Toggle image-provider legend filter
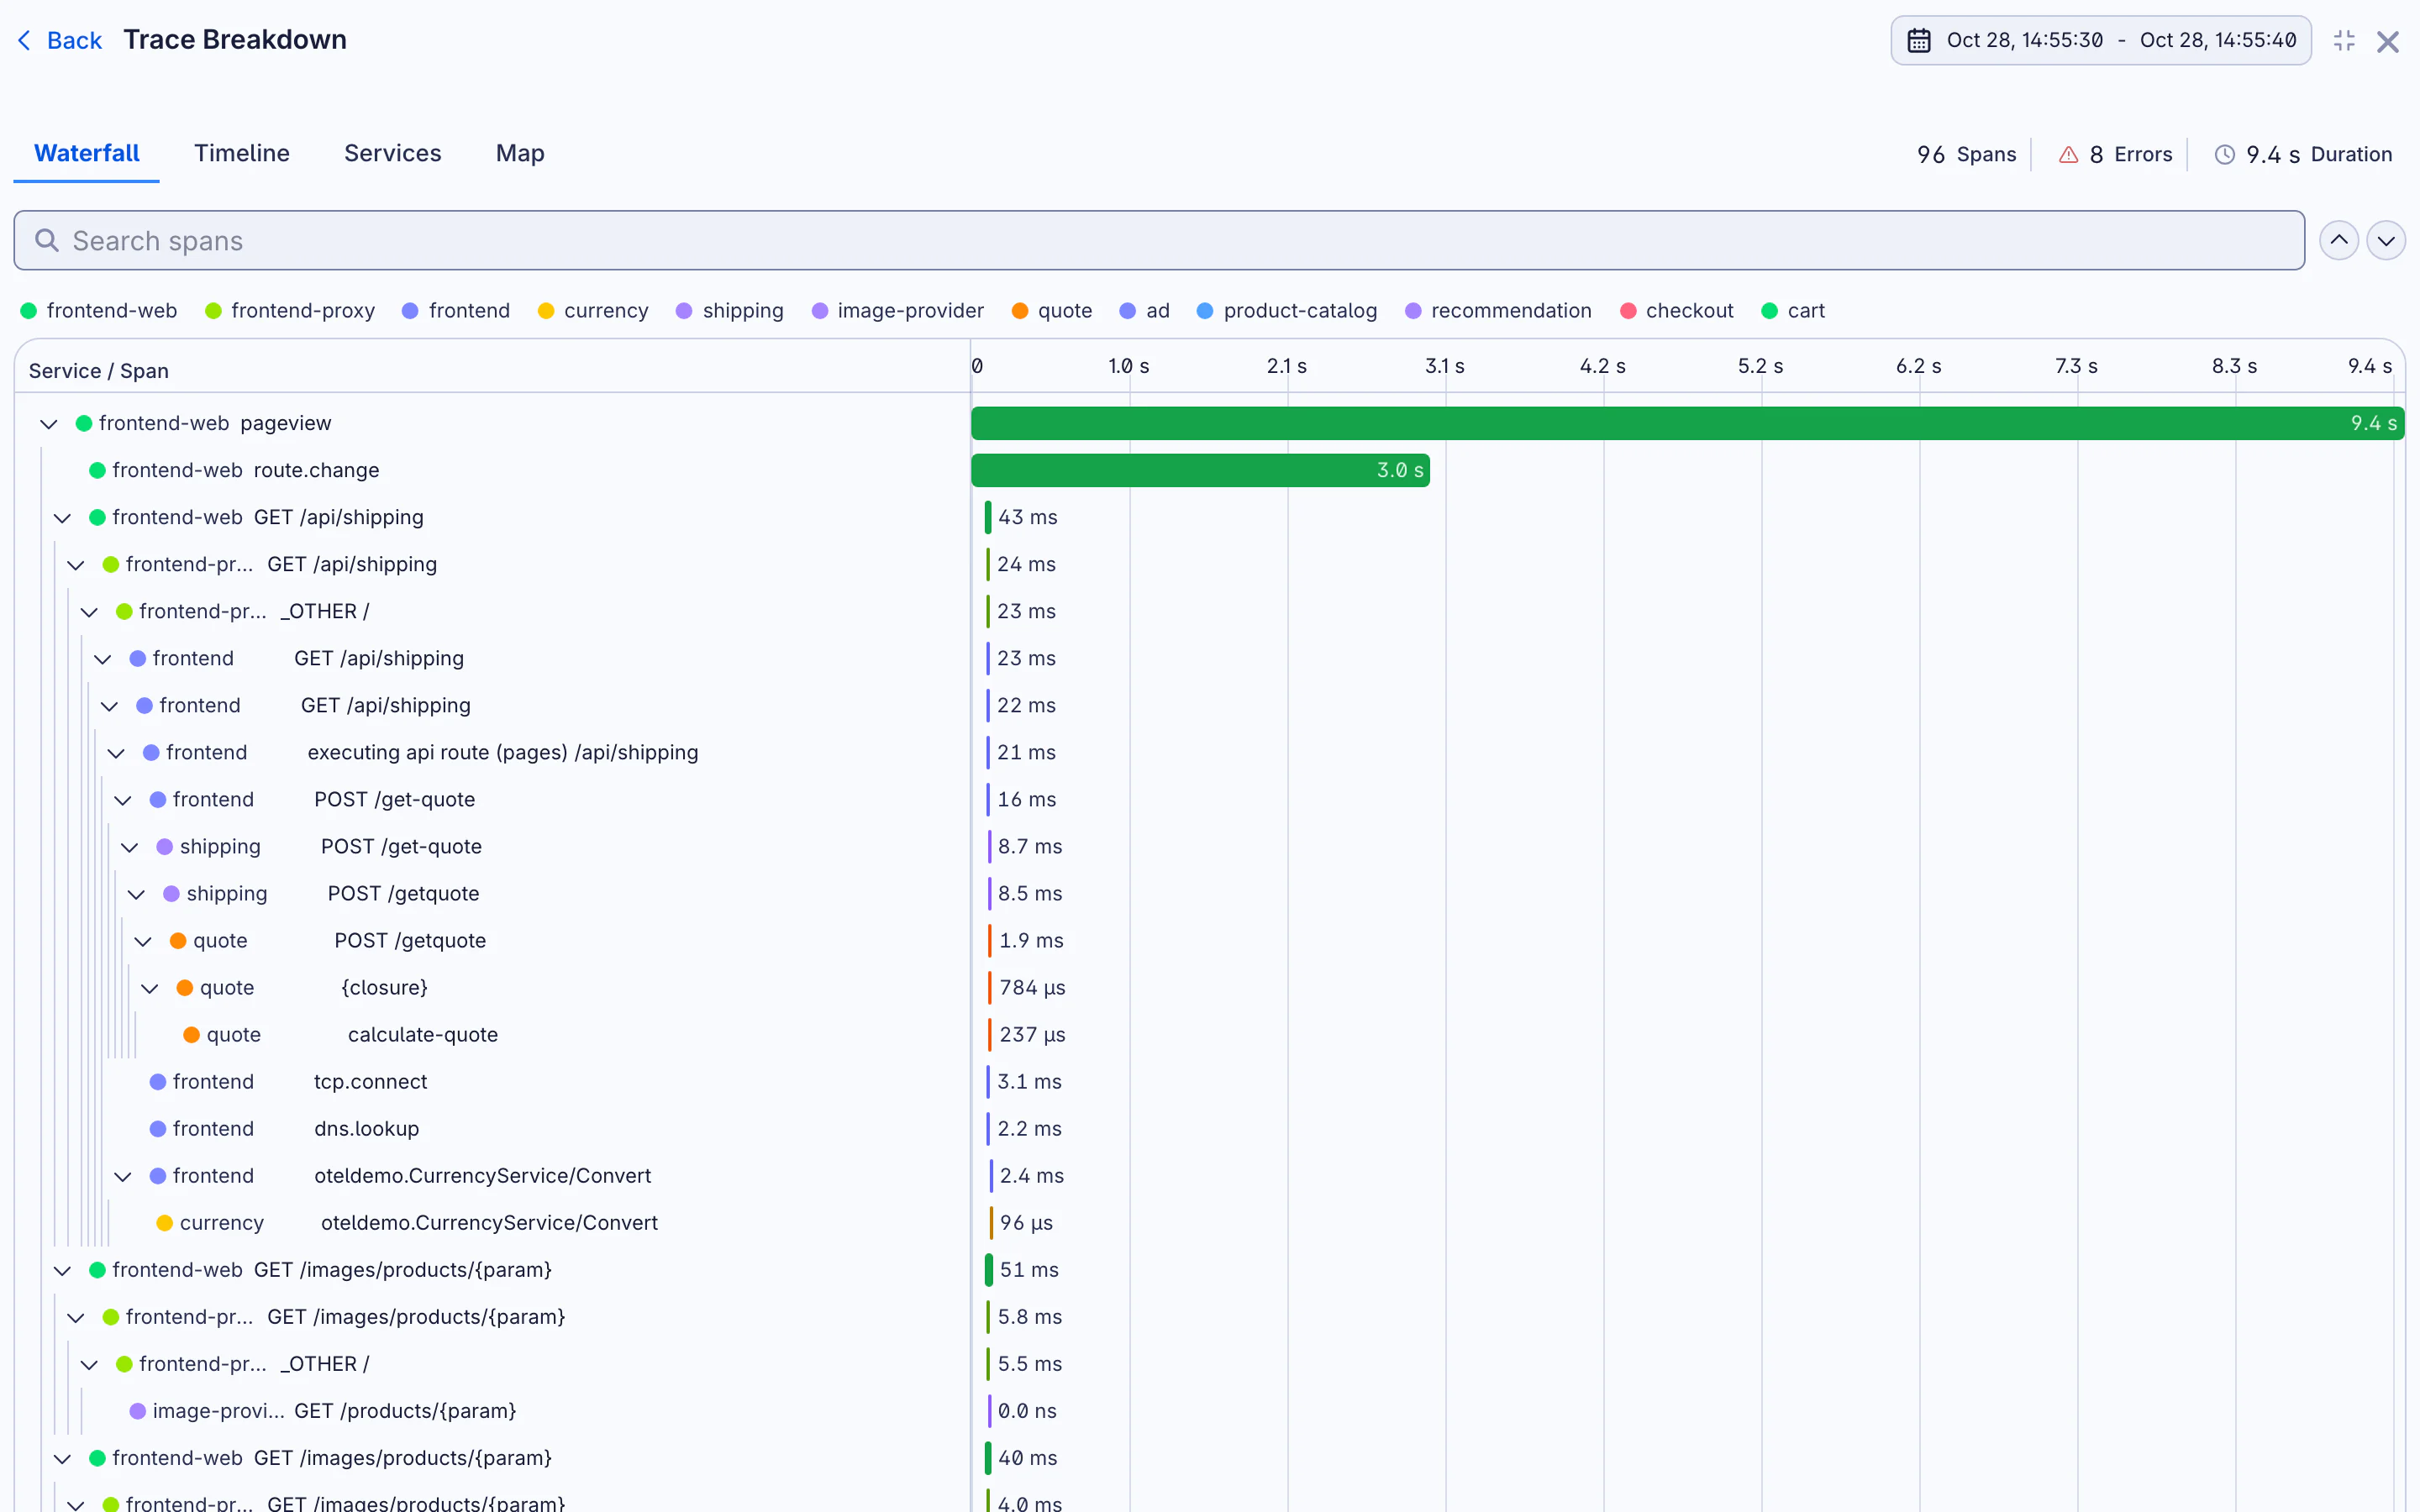The height and width of the screenshot is (1512, 2420). (x=898, y=310)
